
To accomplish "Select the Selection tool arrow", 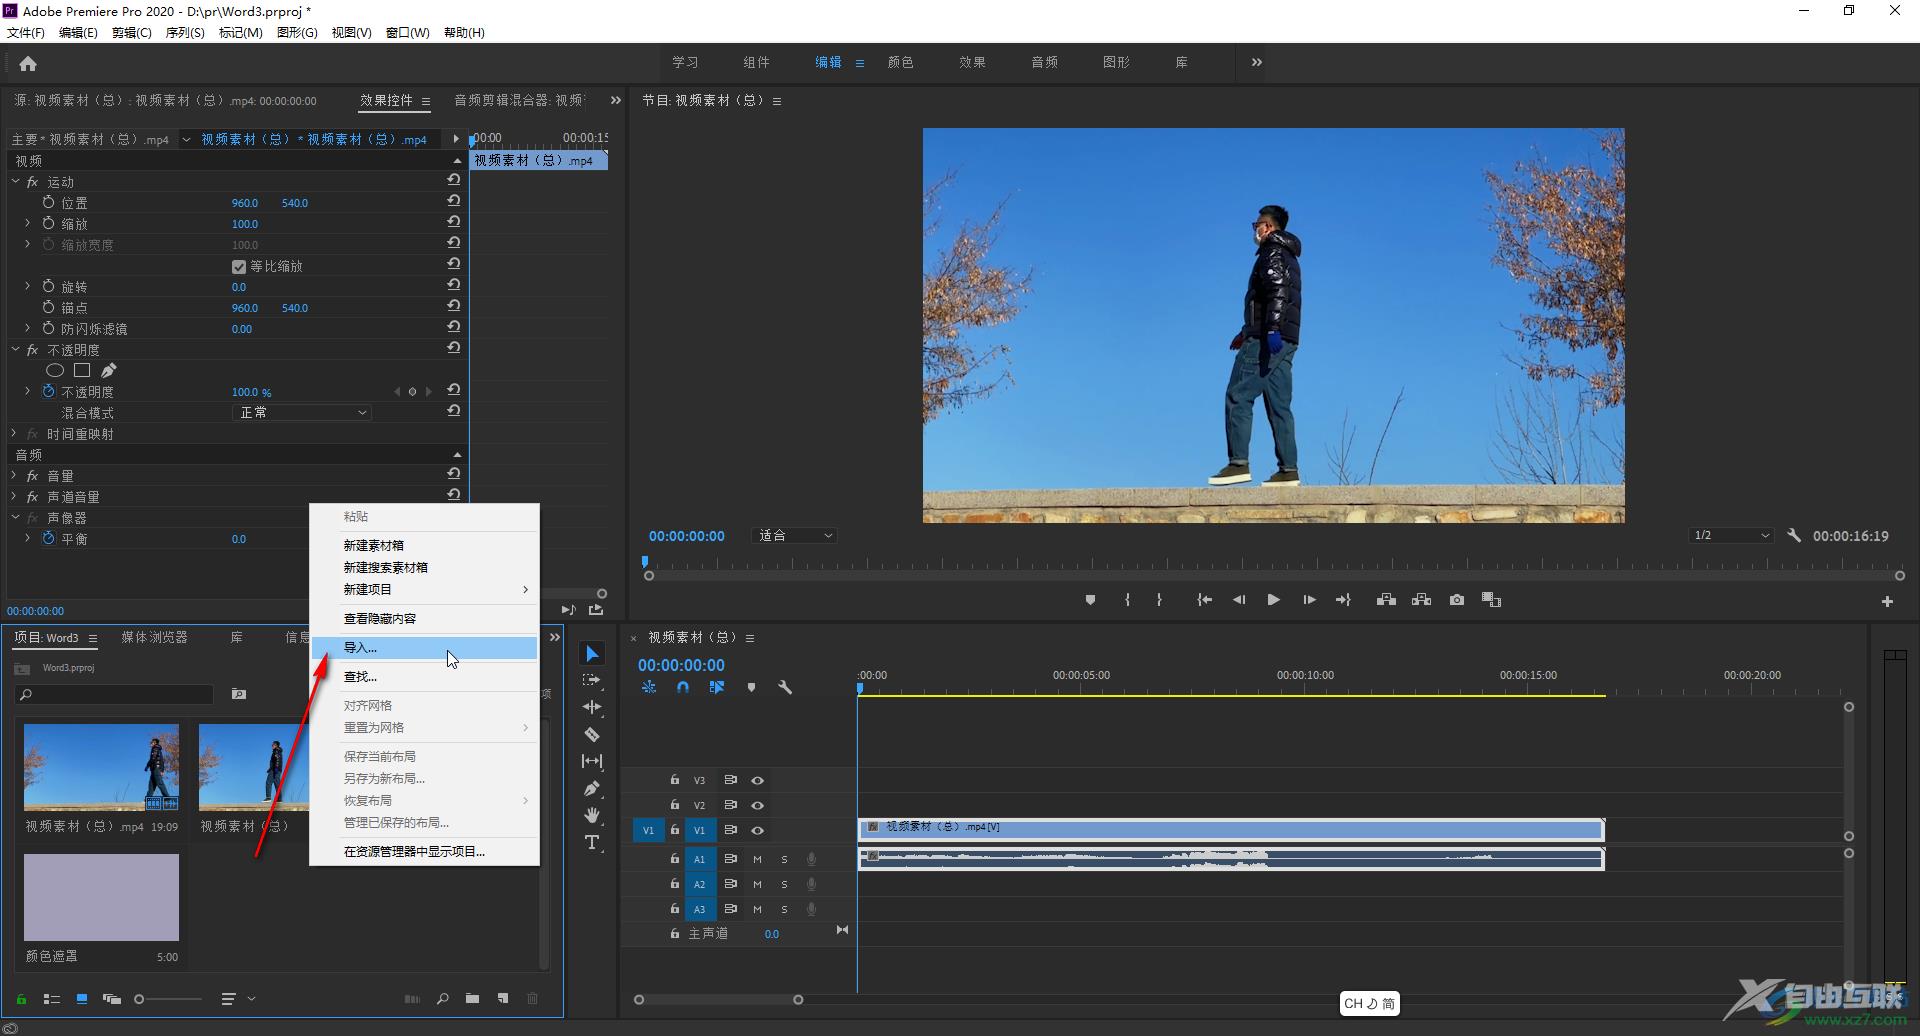I will [x=593, y=653].
